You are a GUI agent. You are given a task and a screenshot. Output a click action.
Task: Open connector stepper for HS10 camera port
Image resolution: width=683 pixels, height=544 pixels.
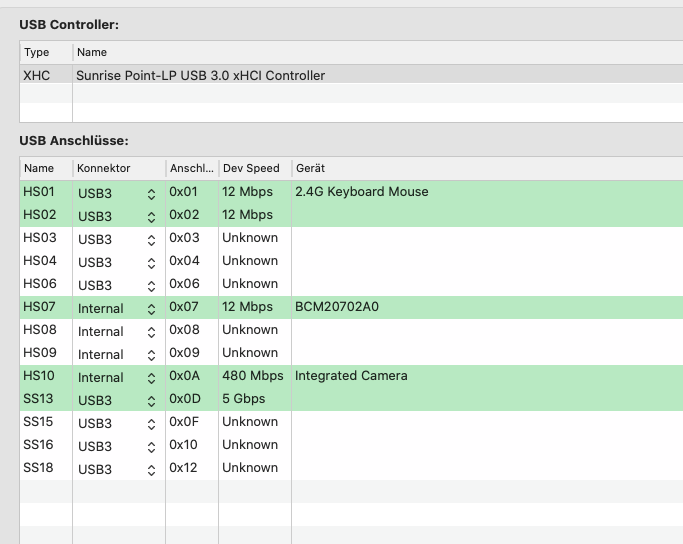151,377
